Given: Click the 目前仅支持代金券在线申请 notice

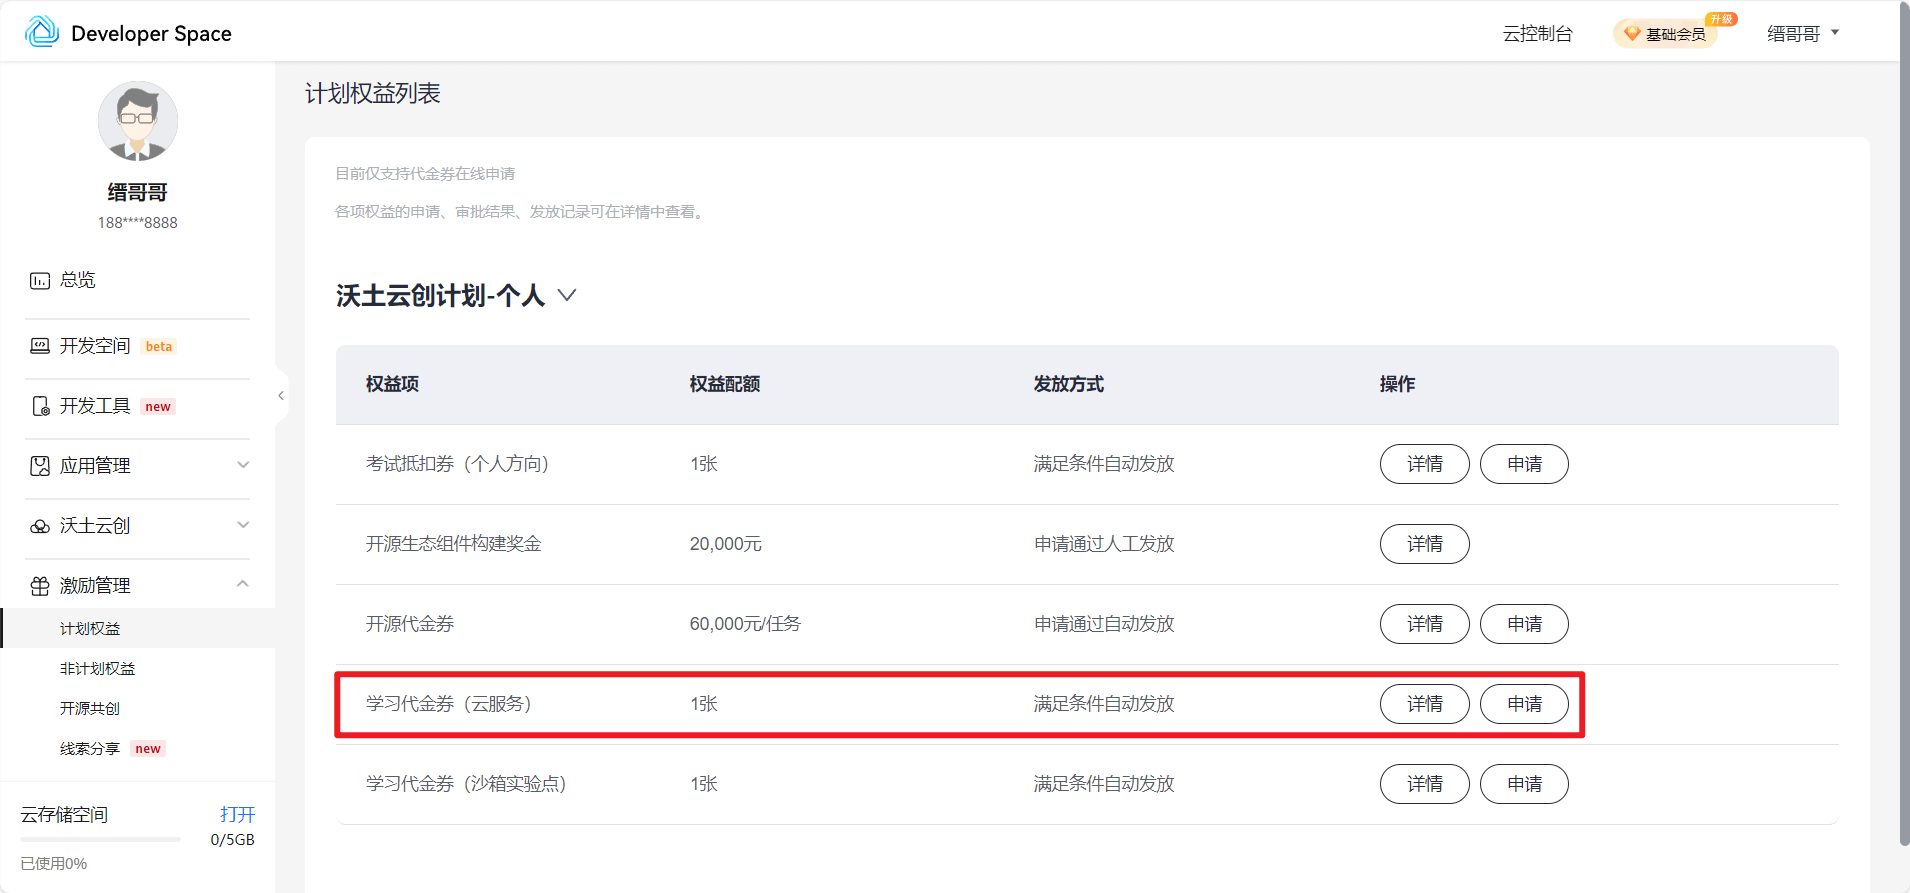Looking at the screenshot, I should pos(425,174).
